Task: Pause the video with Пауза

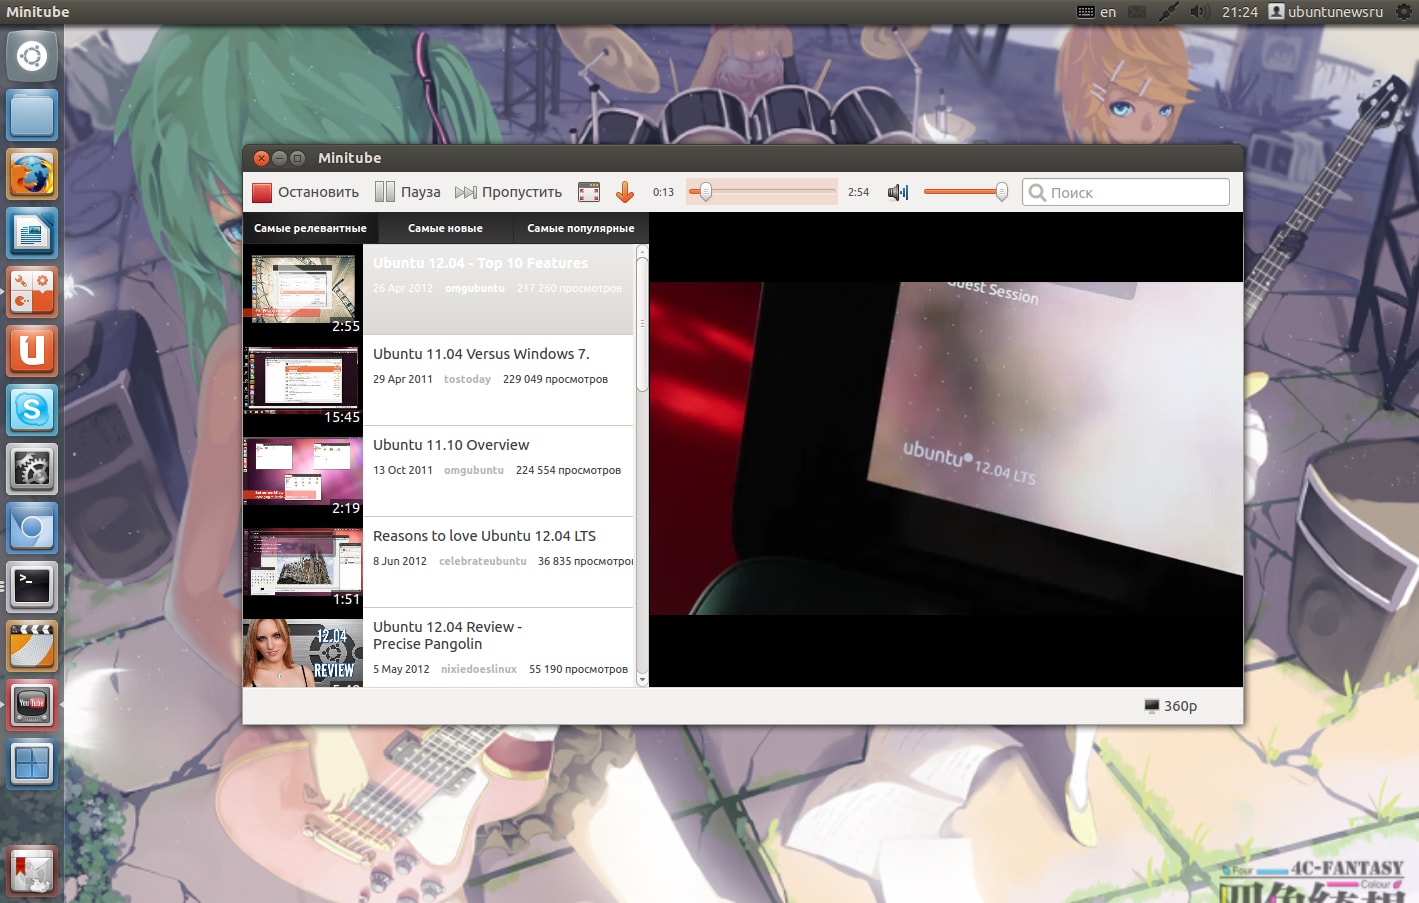Action: 408,192
